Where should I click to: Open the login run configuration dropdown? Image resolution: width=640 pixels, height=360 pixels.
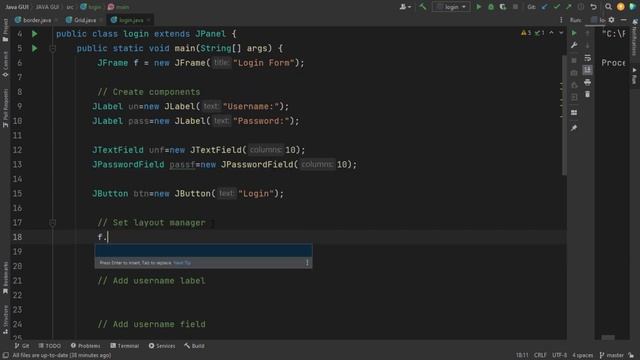tap(451, 7)
